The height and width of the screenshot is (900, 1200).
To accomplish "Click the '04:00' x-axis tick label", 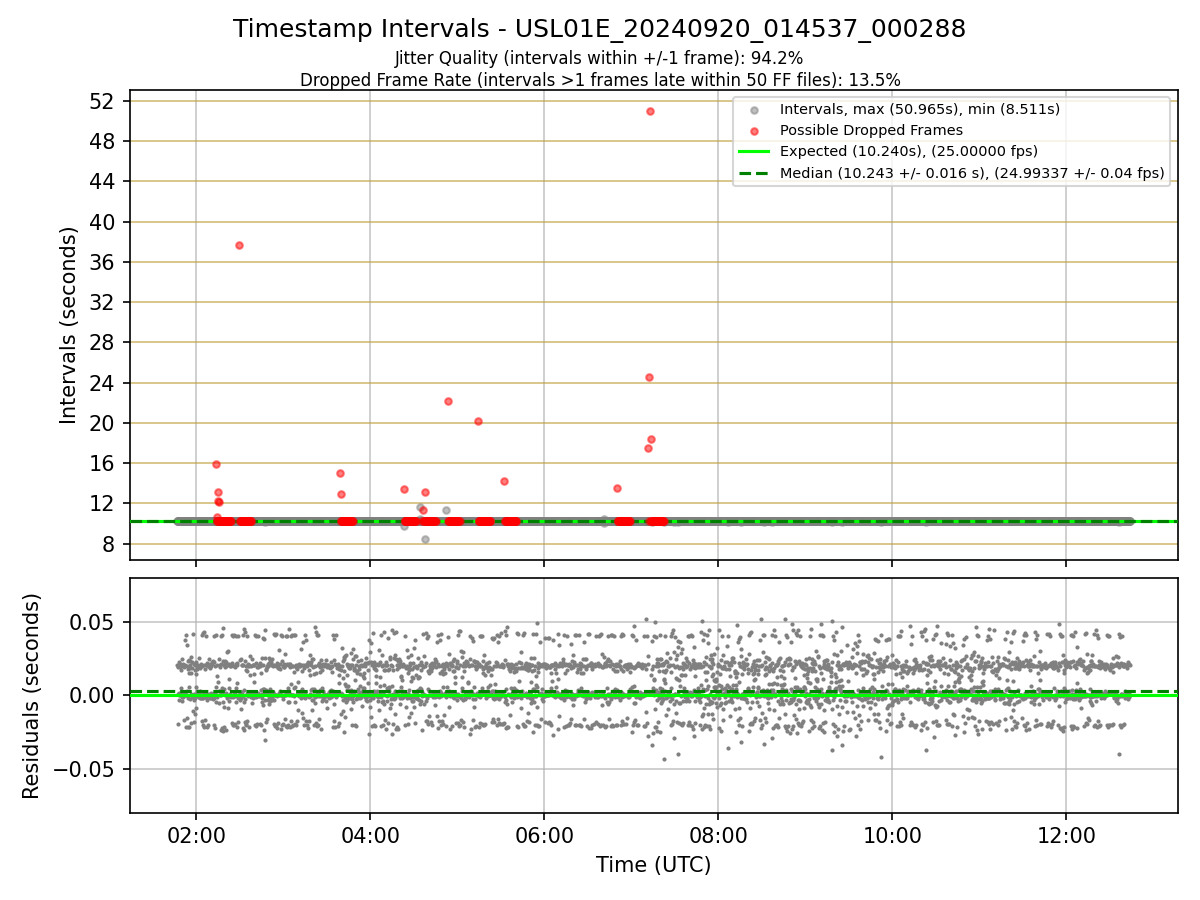I will pyautogui.click(x=370, y=835).
